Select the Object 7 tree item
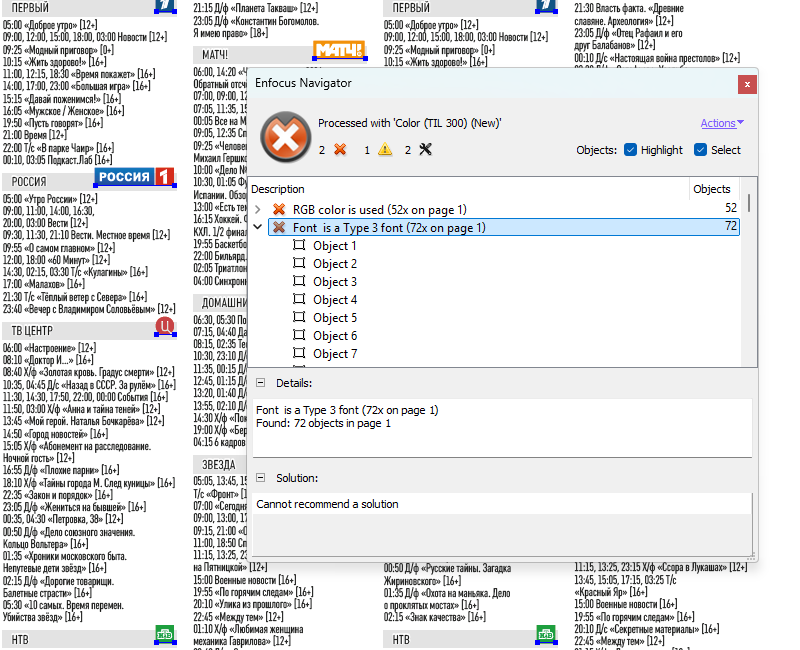800x650 pixels. (335, 354)
